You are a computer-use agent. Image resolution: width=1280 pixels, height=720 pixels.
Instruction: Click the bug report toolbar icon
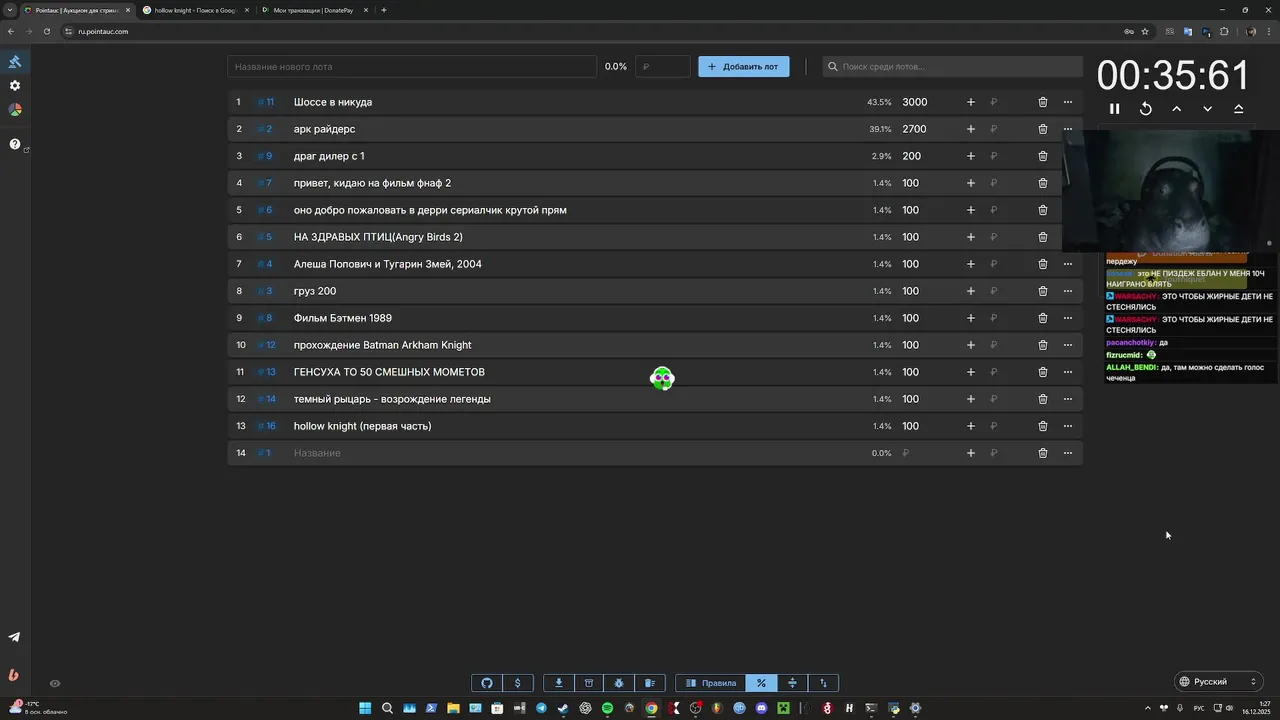(619, 683)
